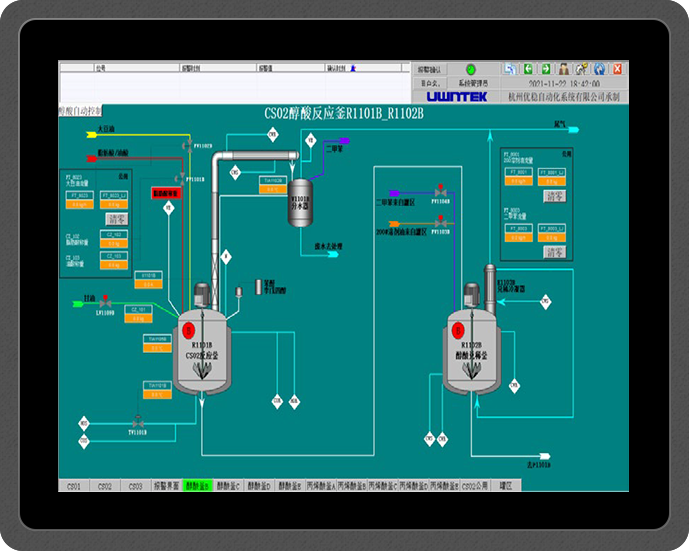Image resolution: width=689 pixels, height=551 pixels.
Task: Click the V1101B water separator vessel
Action: point(301,203)
